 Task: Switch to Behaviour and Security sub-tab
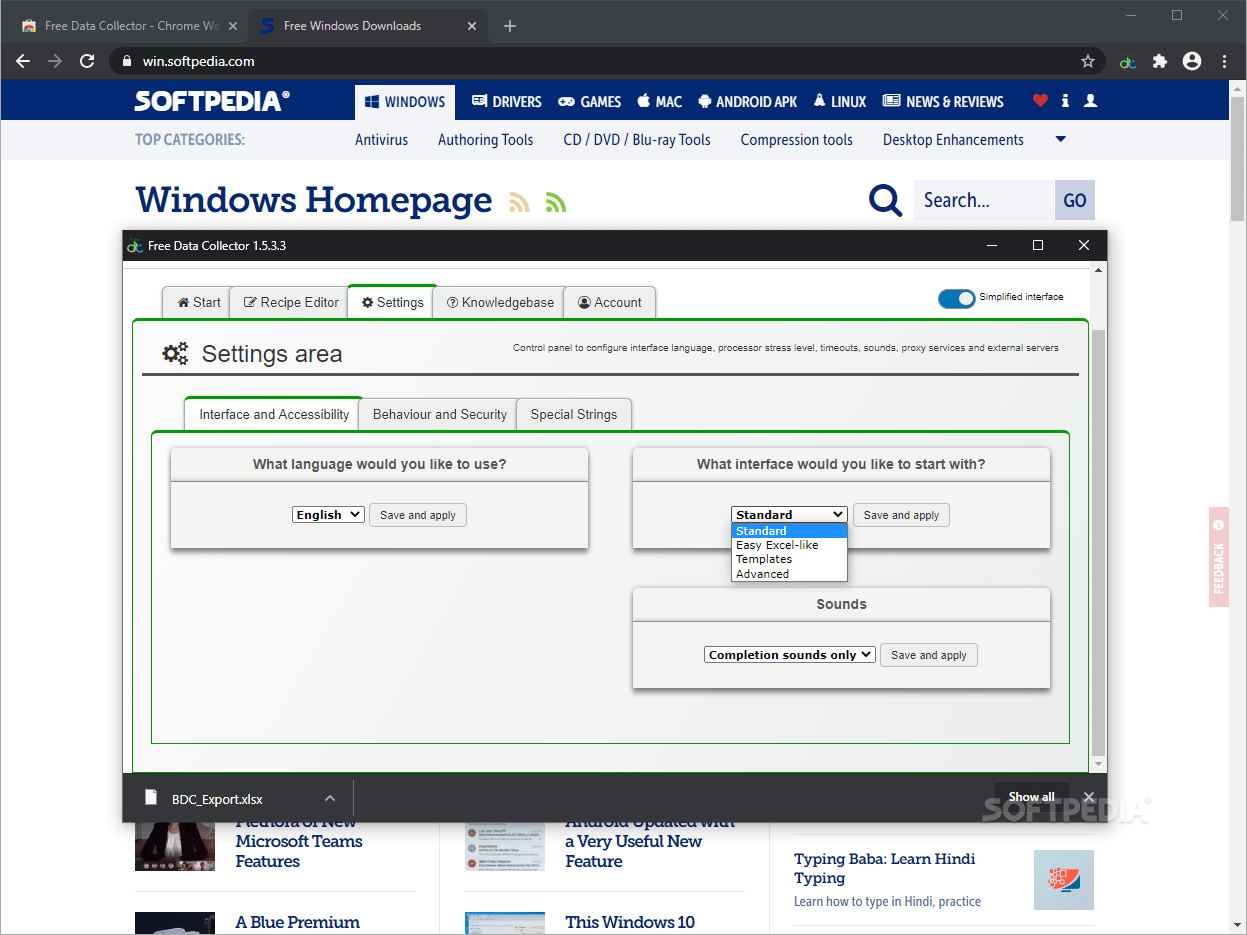(439, 414)
